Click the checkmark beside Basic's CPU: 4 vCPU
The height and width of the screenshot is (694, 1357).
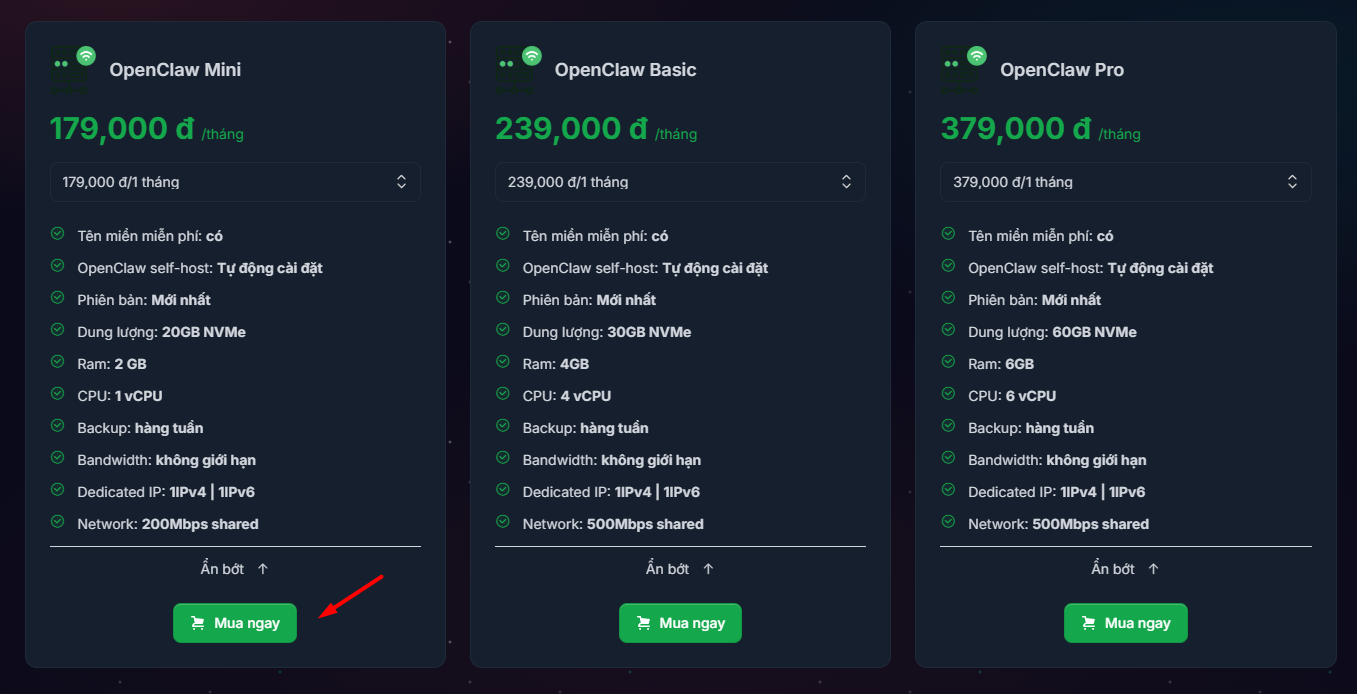tap(502, 395)
